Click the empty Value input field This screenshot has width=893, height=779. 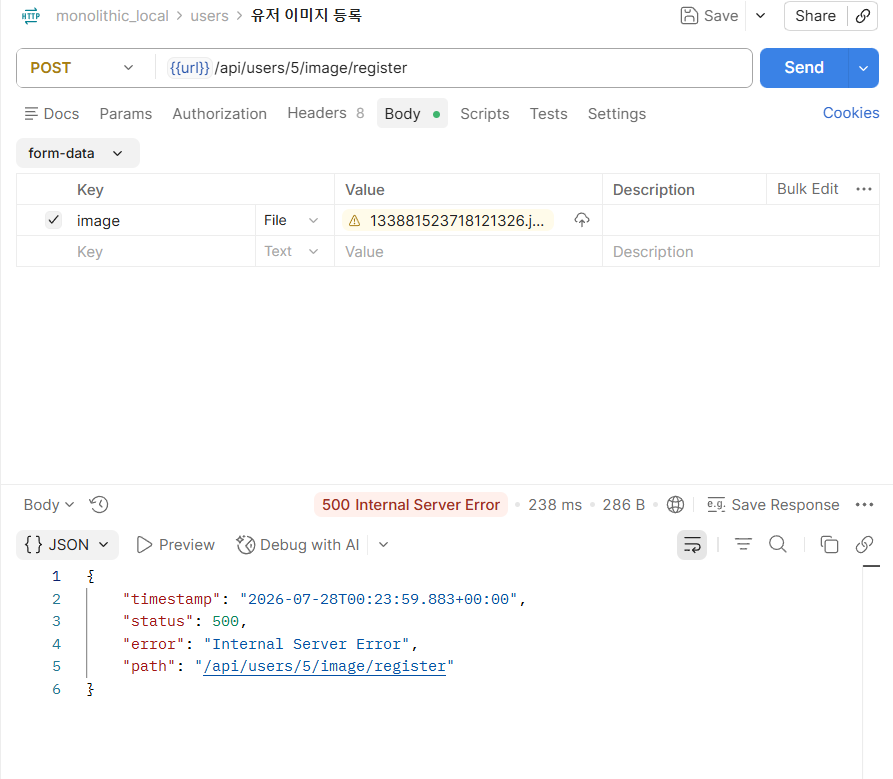click(x=468, y=251)
